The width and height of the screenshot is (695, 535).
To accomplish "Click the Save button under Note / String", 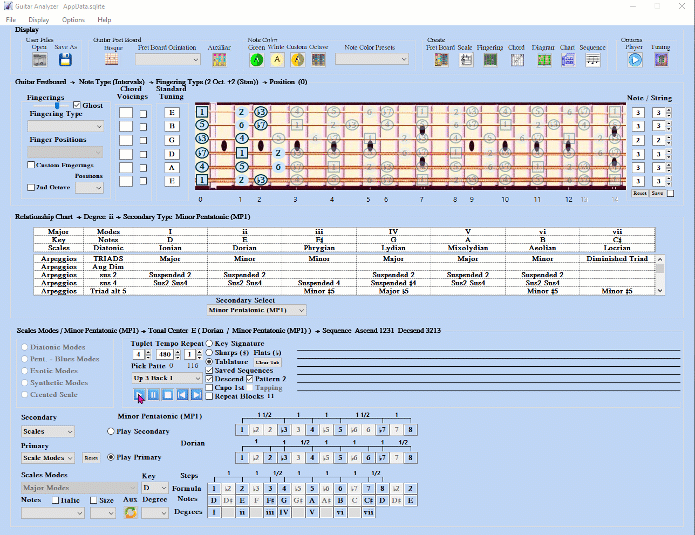I will (x=657, y=193).
